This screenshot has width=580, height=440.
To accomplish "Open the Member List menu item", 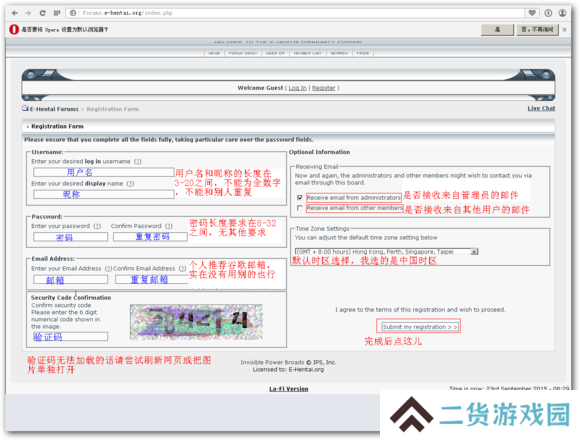I will click(x=307, y=53).
